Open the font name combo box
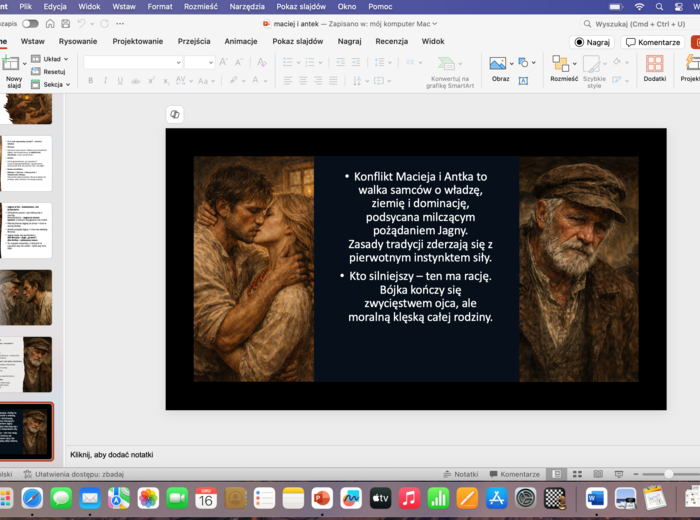 click(x=131, y=62)
